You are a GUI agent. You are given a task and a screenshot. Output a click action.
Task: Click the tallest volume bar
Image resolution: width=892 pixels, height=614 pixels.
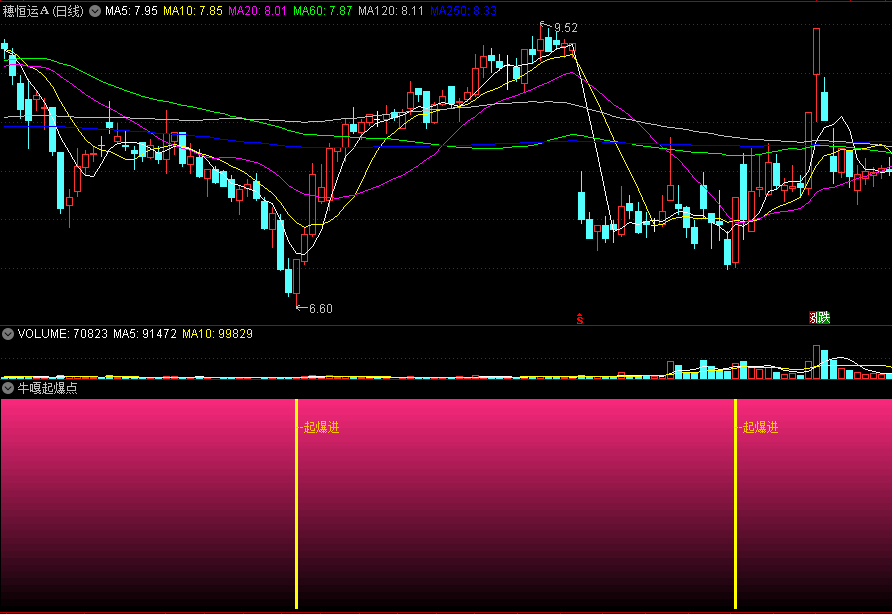817,362
